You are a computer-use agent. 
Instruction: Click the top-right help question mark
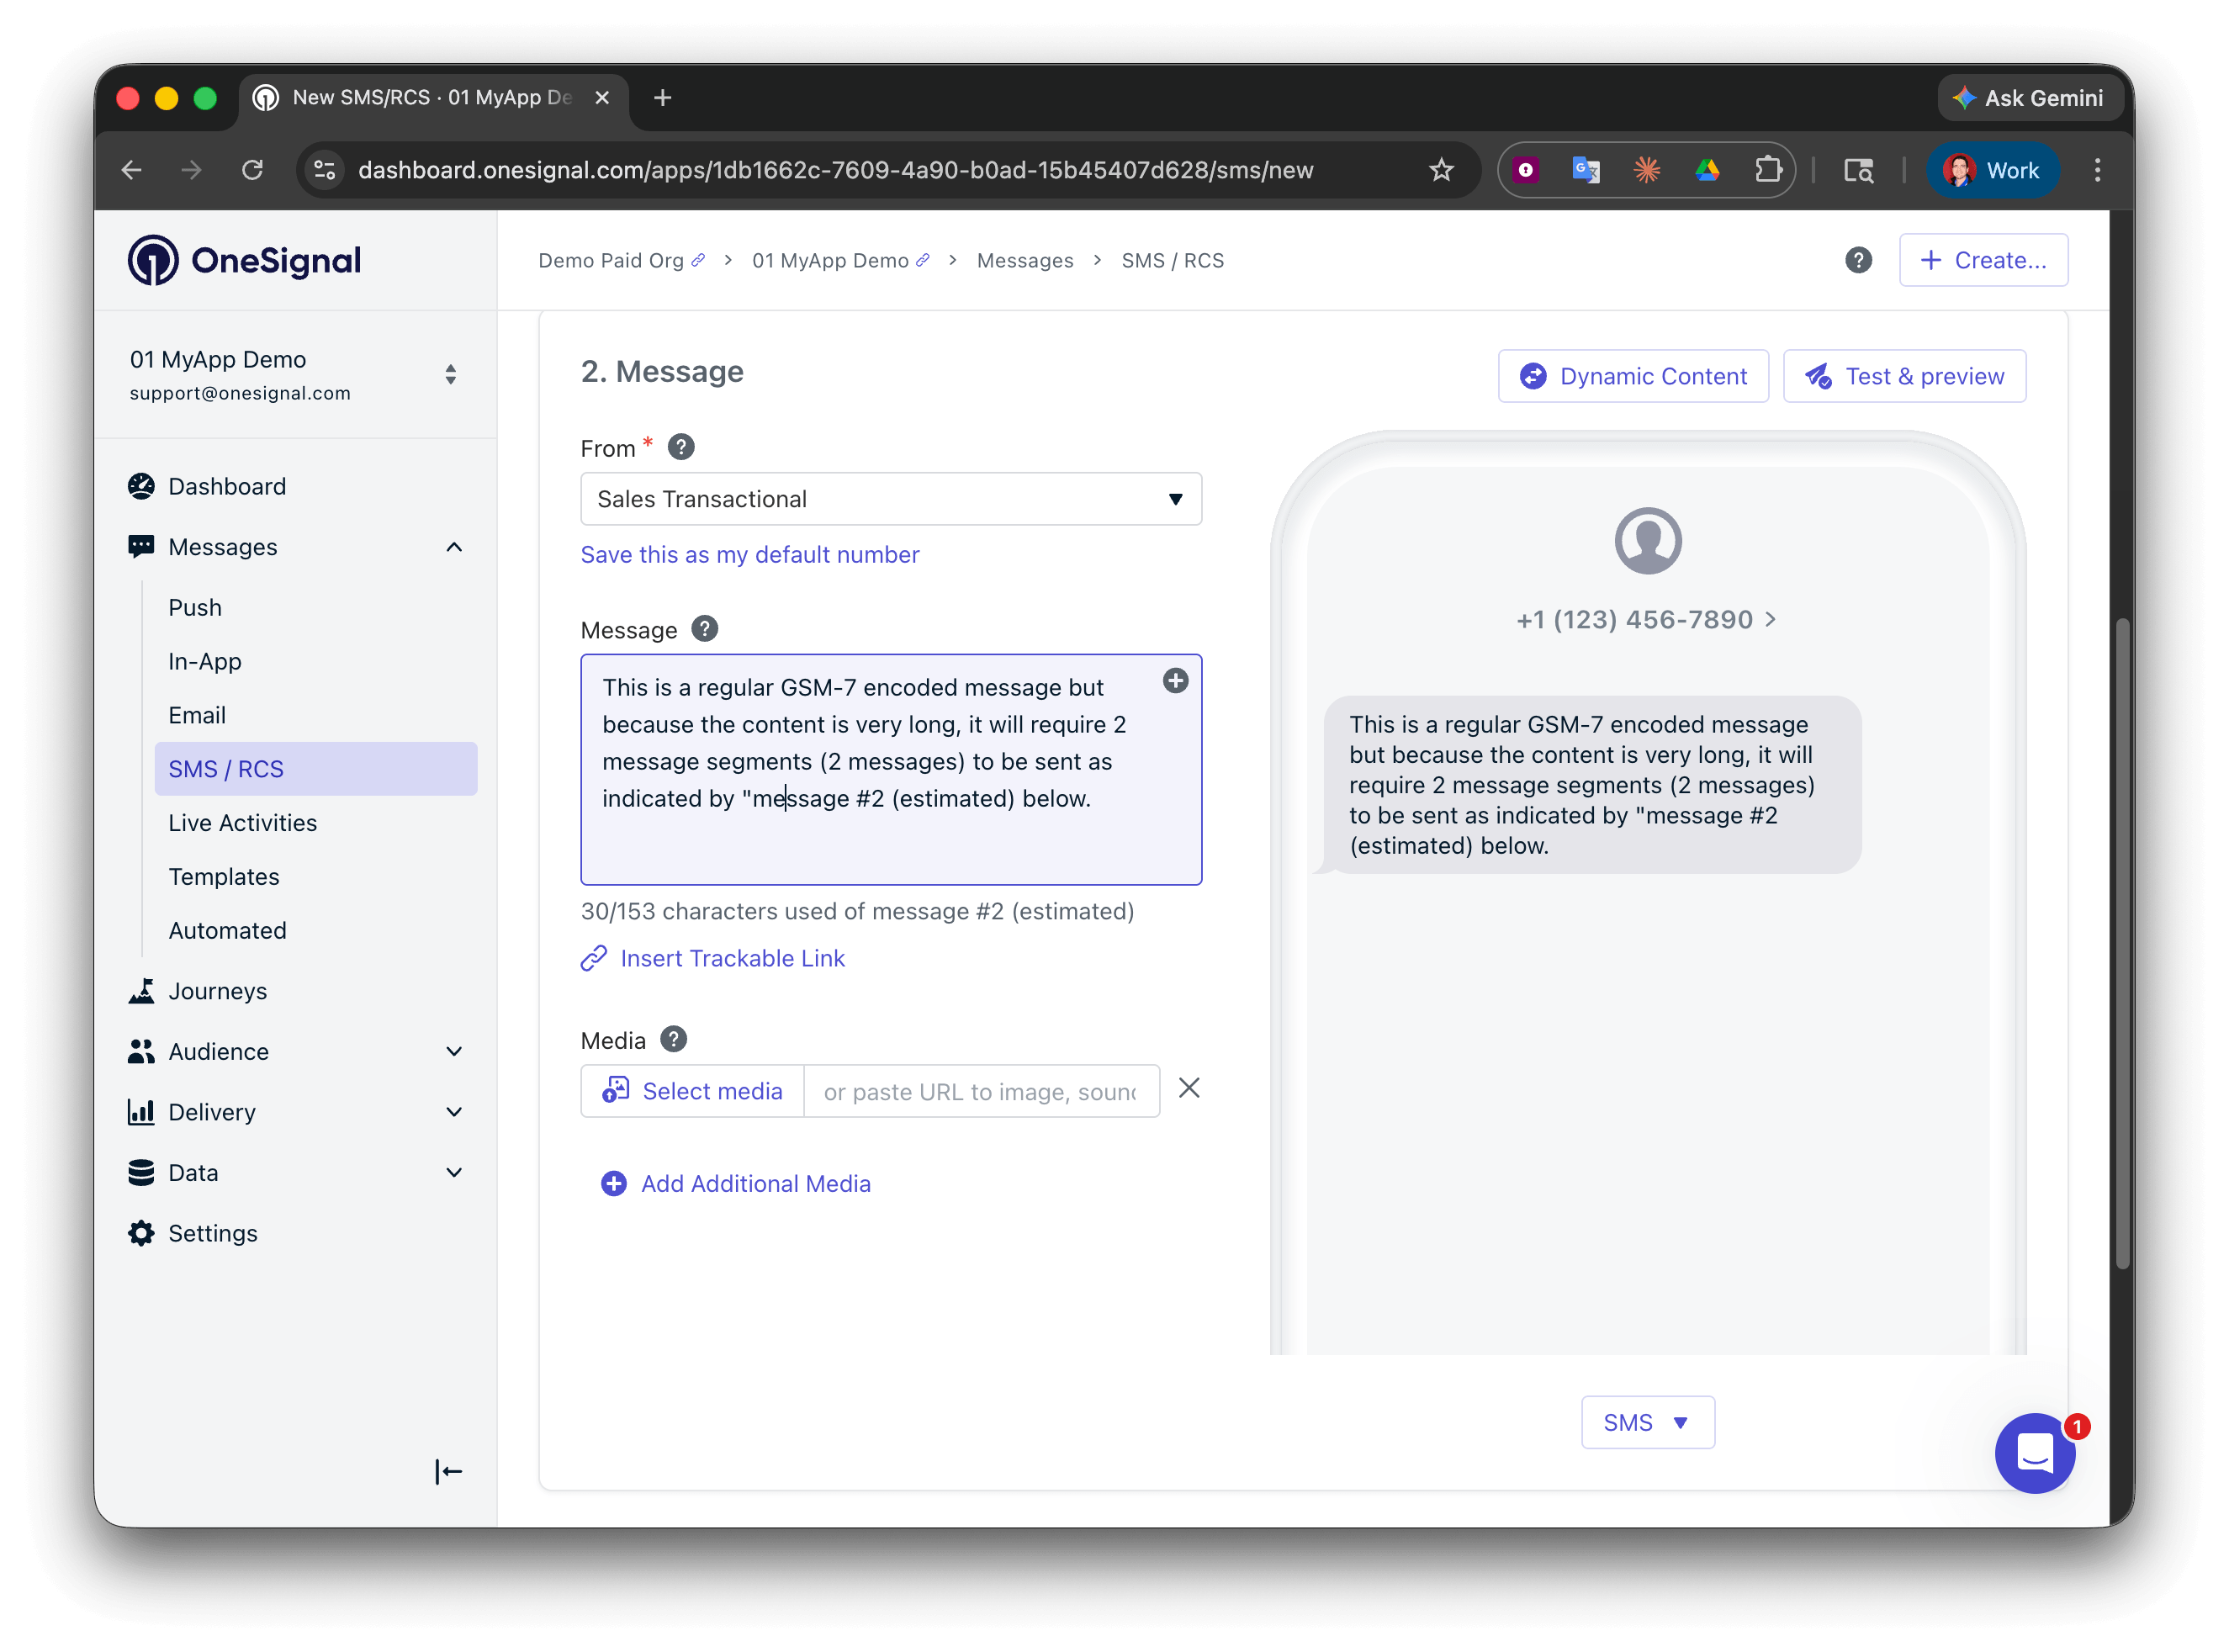[x=1858, y=260]
